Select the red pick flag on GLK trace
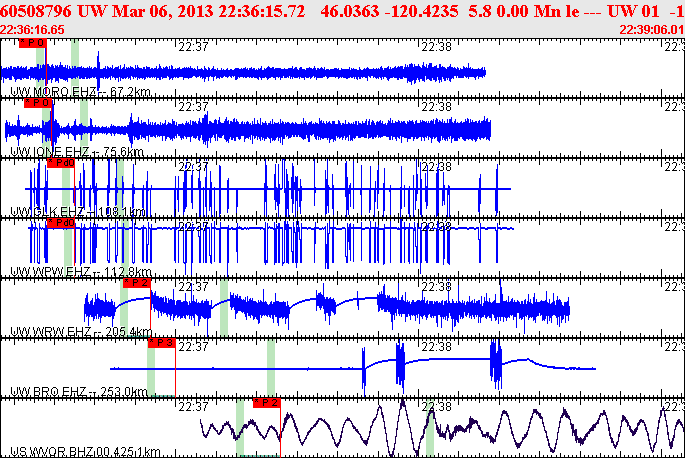Screen dimensions: 685x458 60,162
